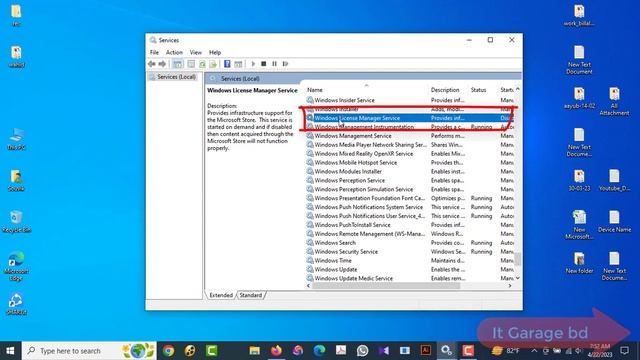Click the horizontal scrollbar right arrow
This screenshot has height=360, width=640.
(x=510, y=286)
